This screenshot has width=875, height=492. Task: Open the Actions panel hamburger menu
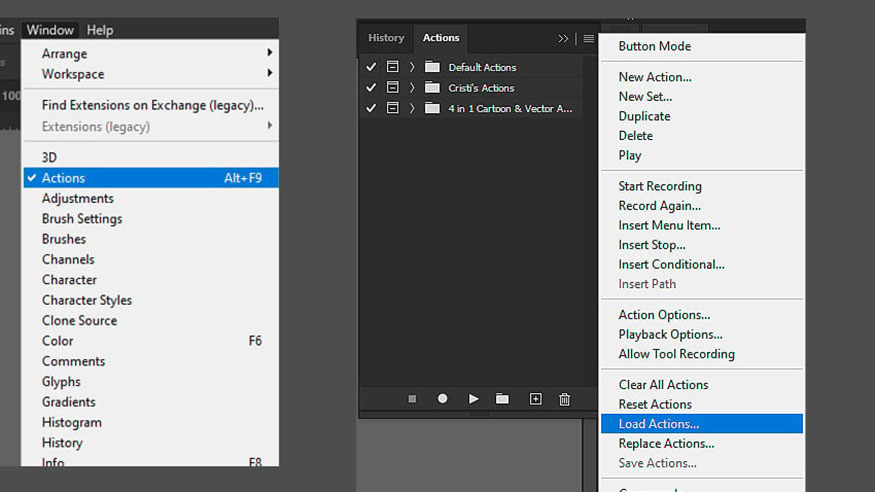589,39
